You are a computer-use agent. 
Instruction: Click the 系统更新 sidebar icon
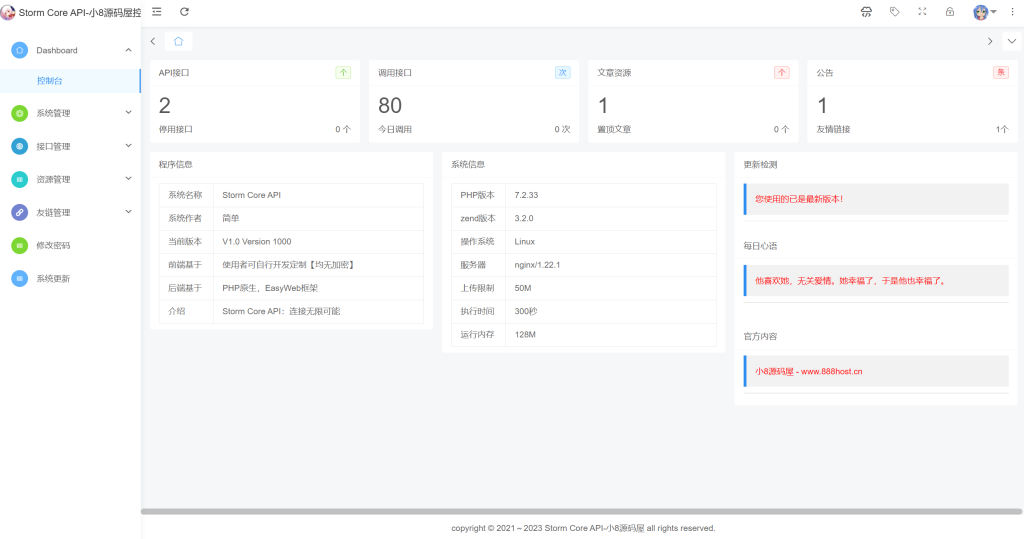[x=20, y=278]
